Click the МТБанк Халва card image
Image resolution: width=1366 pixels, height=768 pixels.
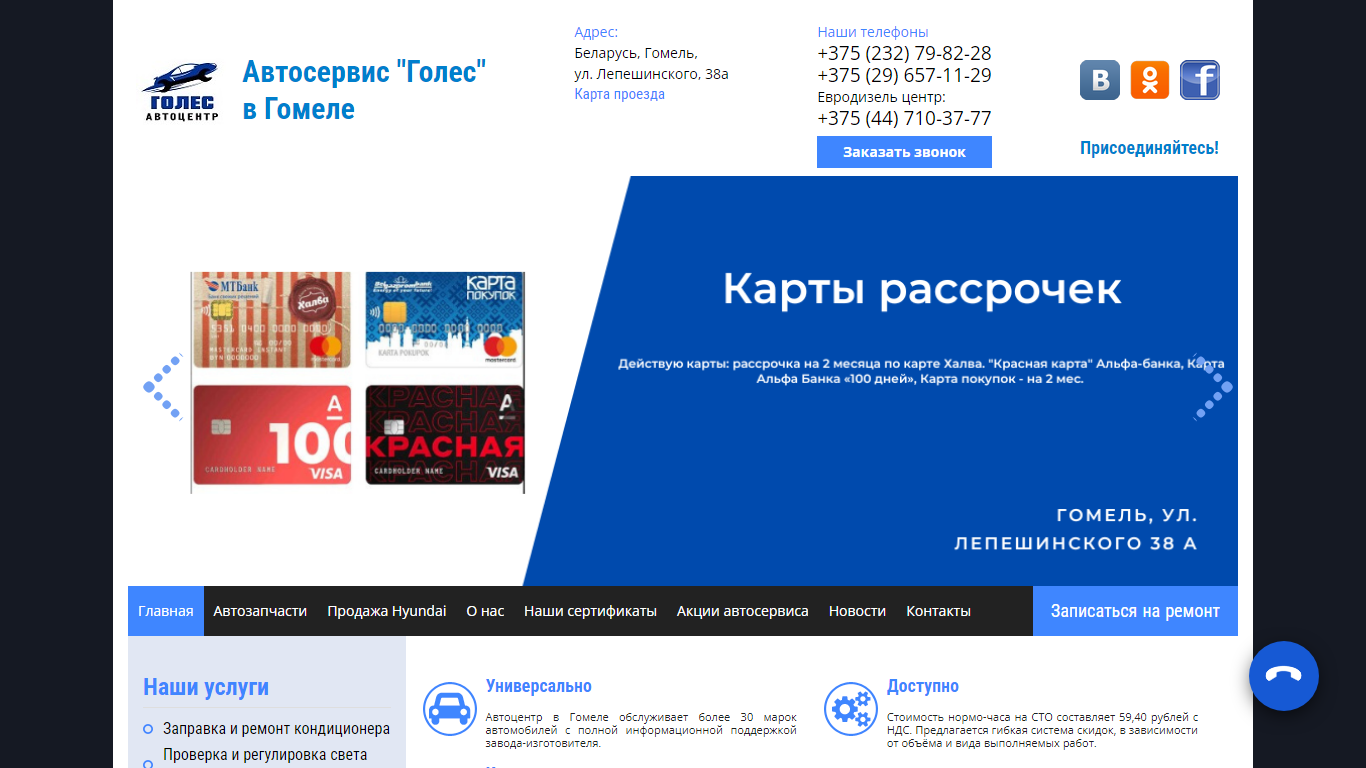click(272, 320)
